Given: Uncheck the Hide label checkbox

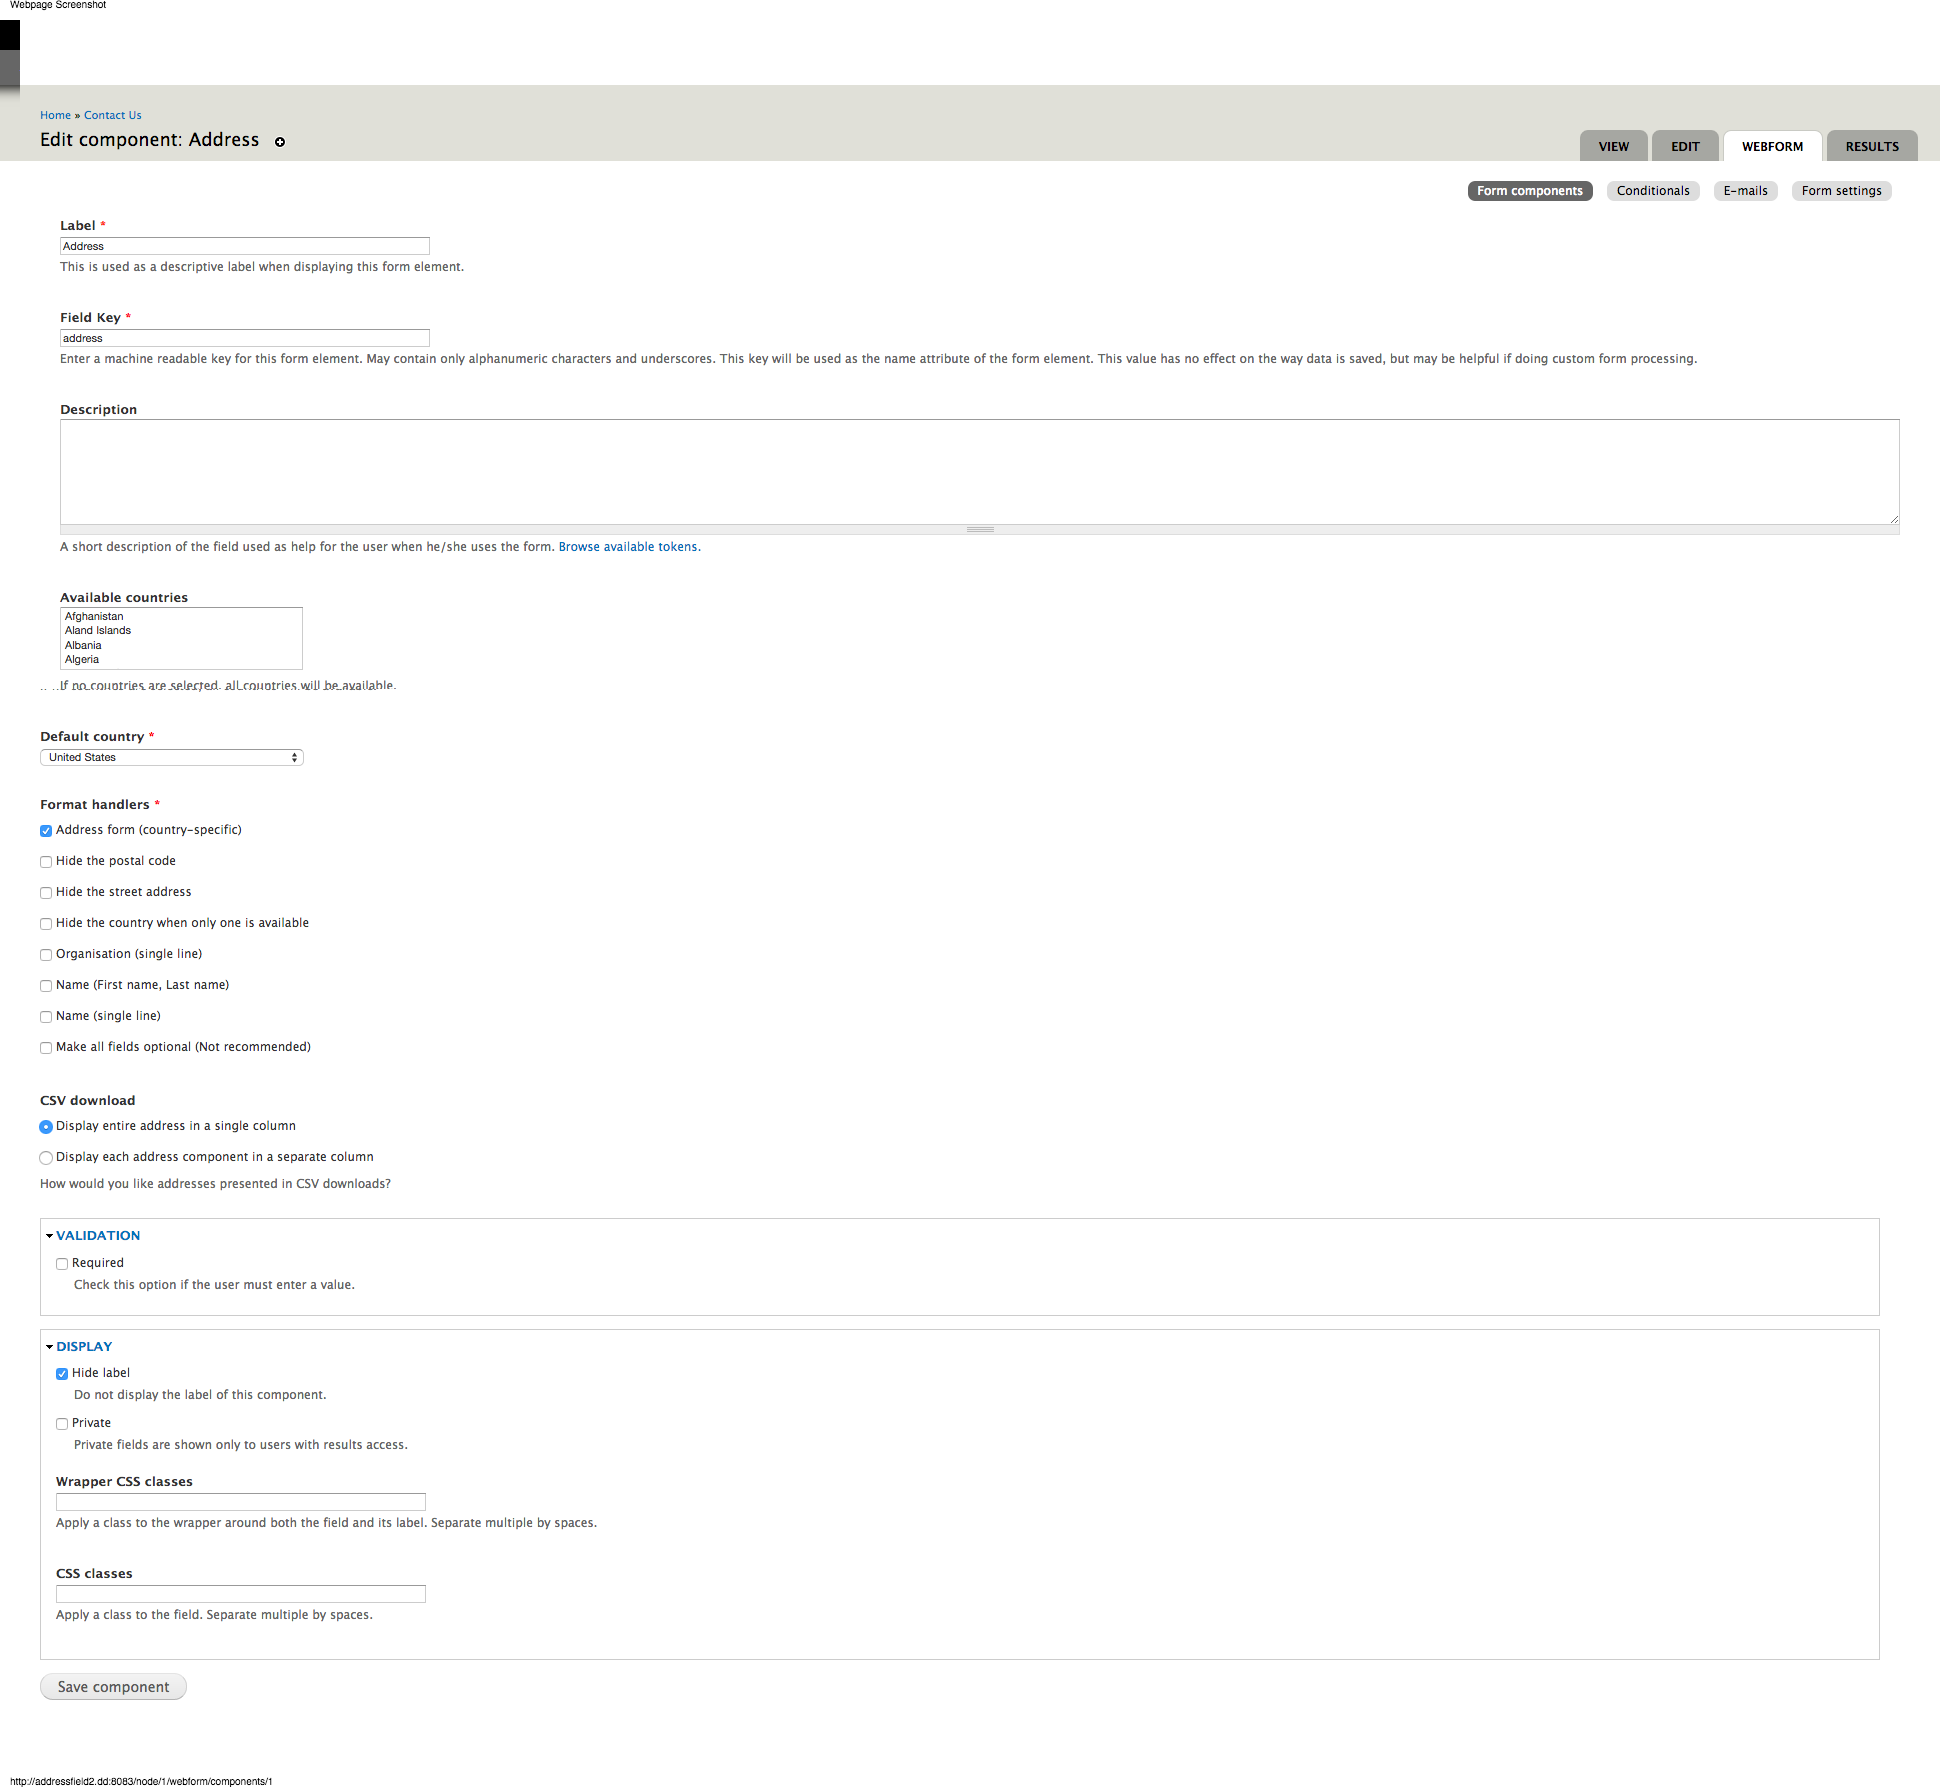Looking at the screenshot, I should 62,1373.
